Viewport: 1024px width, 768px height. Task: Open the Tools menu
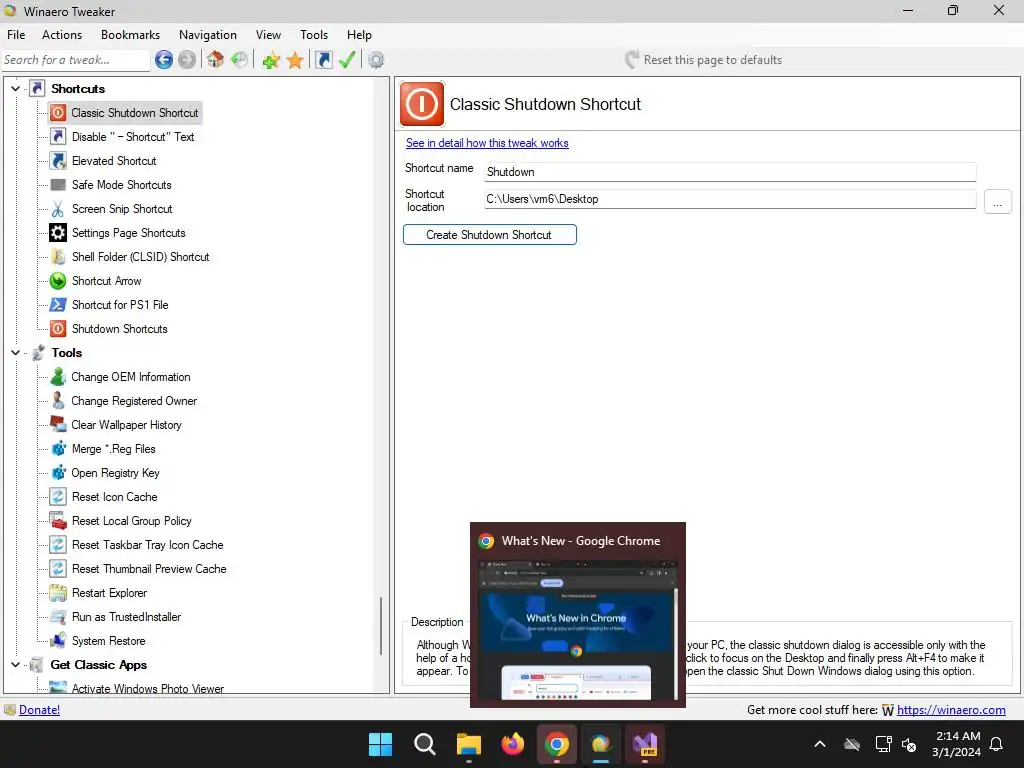tap(314, 35)
